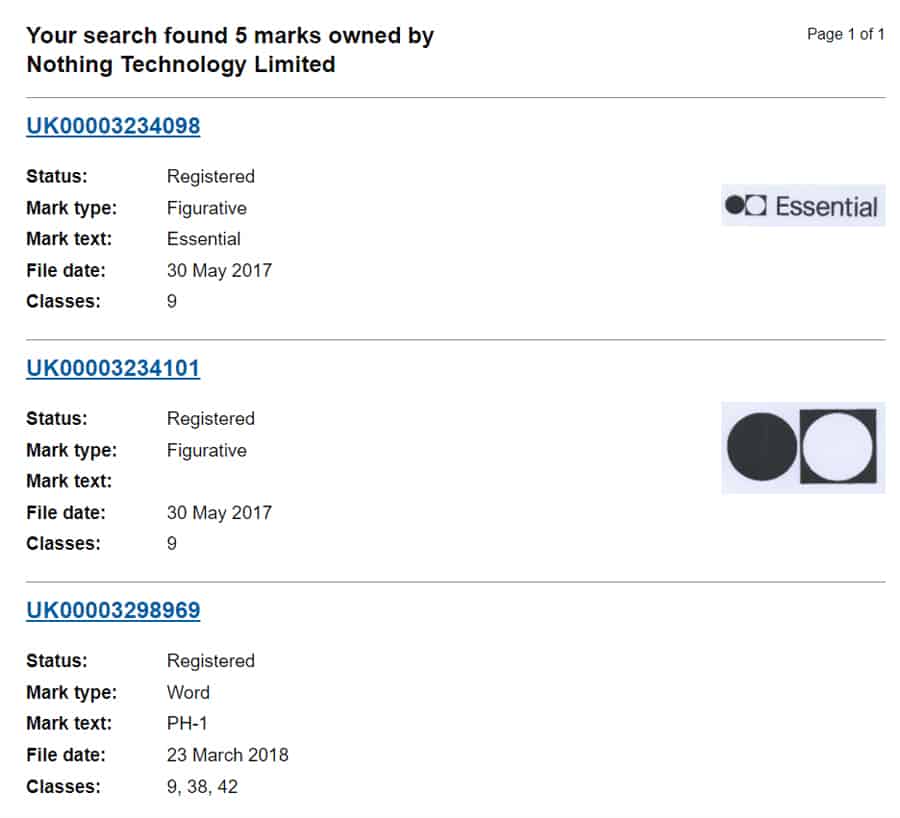
Task: Click the Essential logo thumbnail image
Action: [x=802, y=206]
